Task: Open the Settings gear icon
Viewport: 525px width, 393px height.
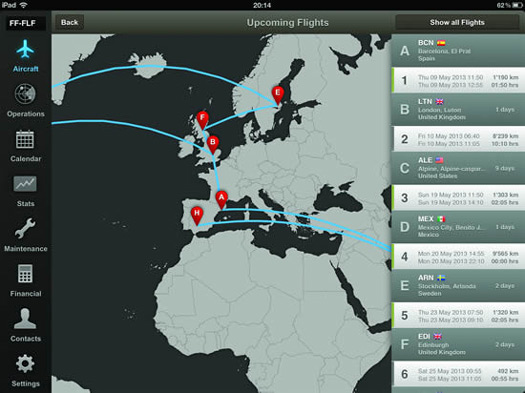Action: (25, 364)
